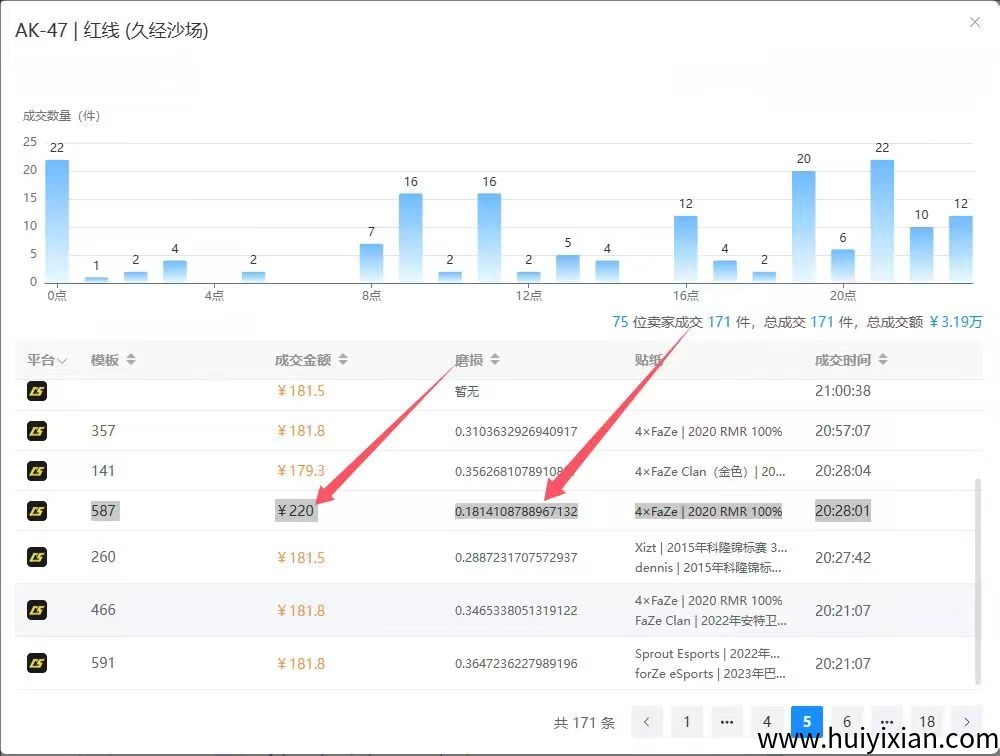Click platform icon in the ¥220 row

click(x=37, y=511)
